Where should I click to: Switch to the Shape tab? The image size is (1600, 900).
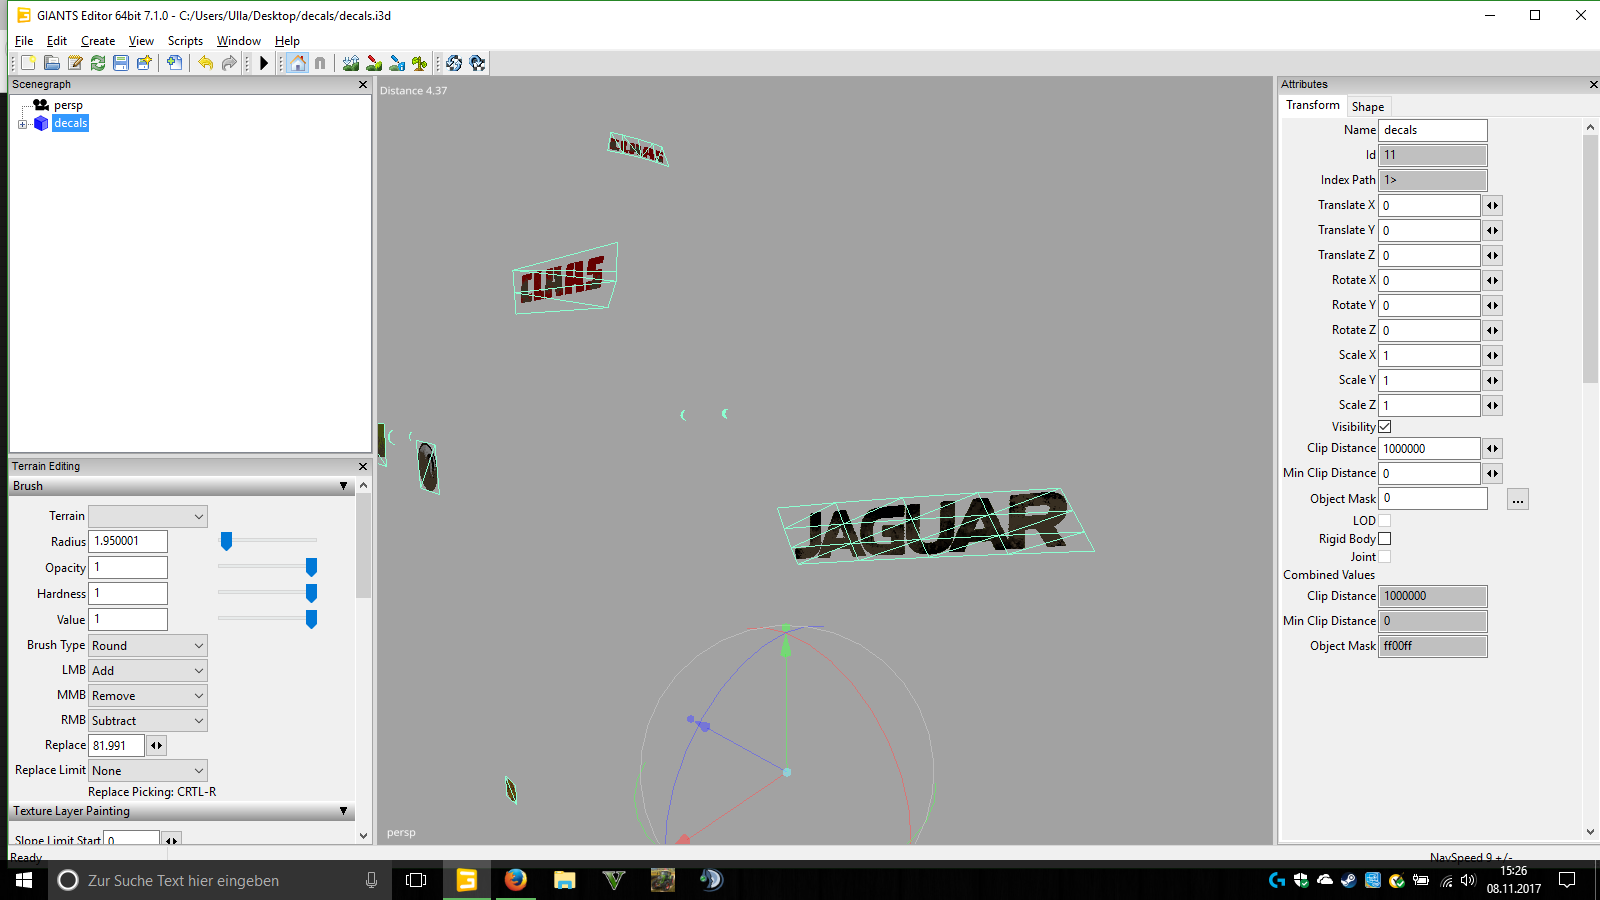point(1367,107)
